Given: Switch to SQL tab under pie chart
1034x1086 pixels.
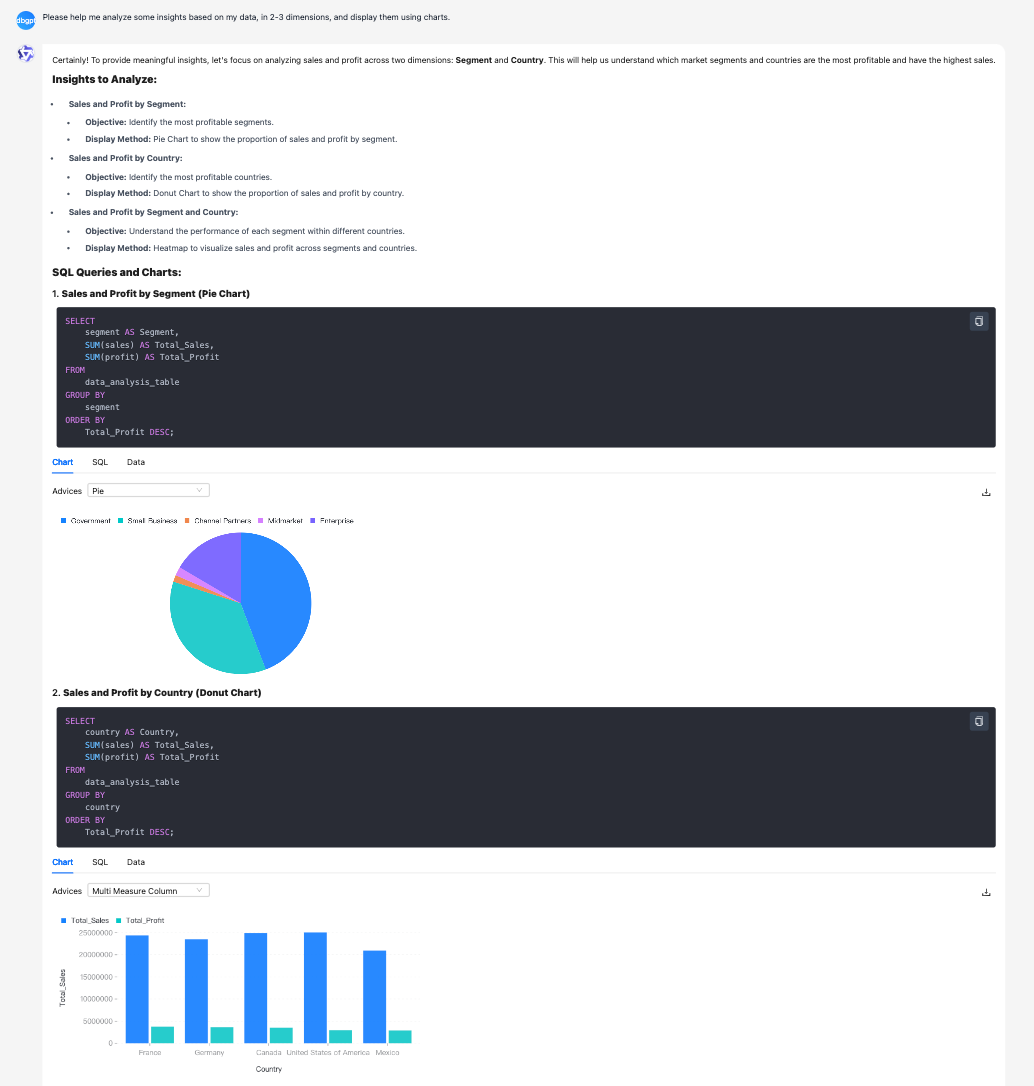Looking at the screenshot, I should pos(100,462).
